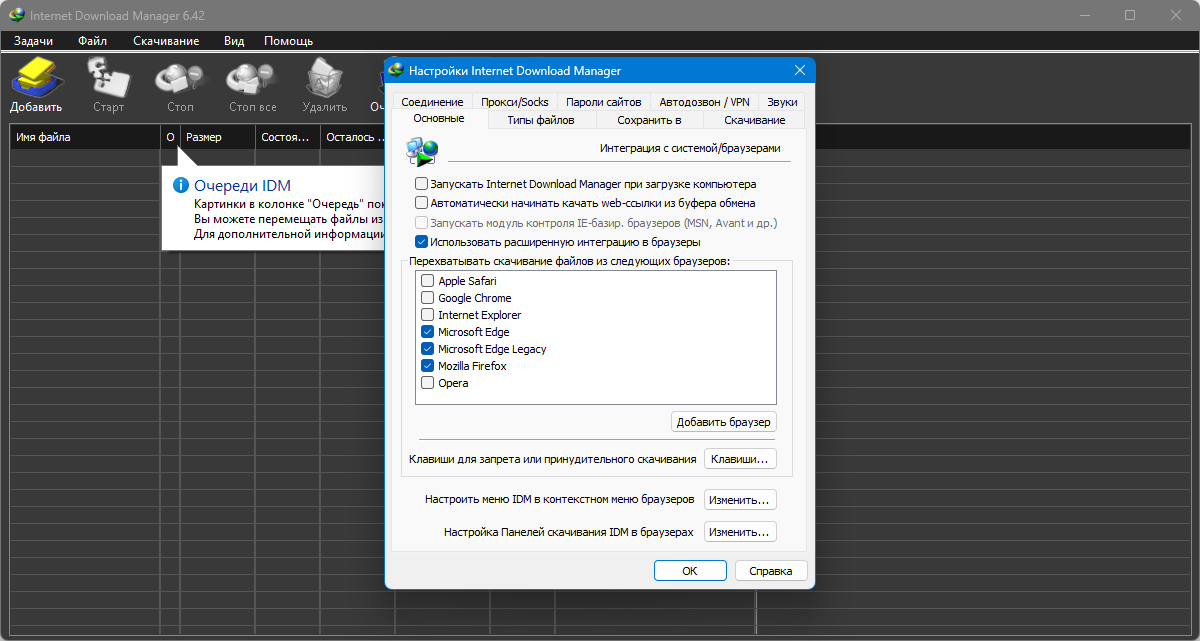
Task: Maximize the main IDM window
Action: (x=1130, y=15)
